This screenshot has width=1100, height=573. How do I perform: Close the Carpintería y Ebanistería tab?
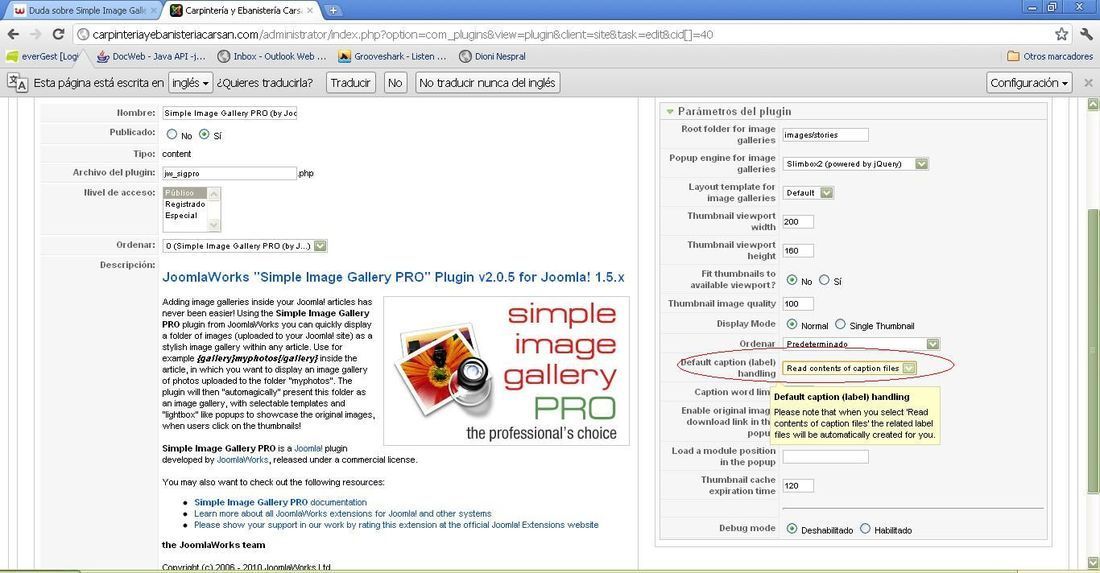311,11
